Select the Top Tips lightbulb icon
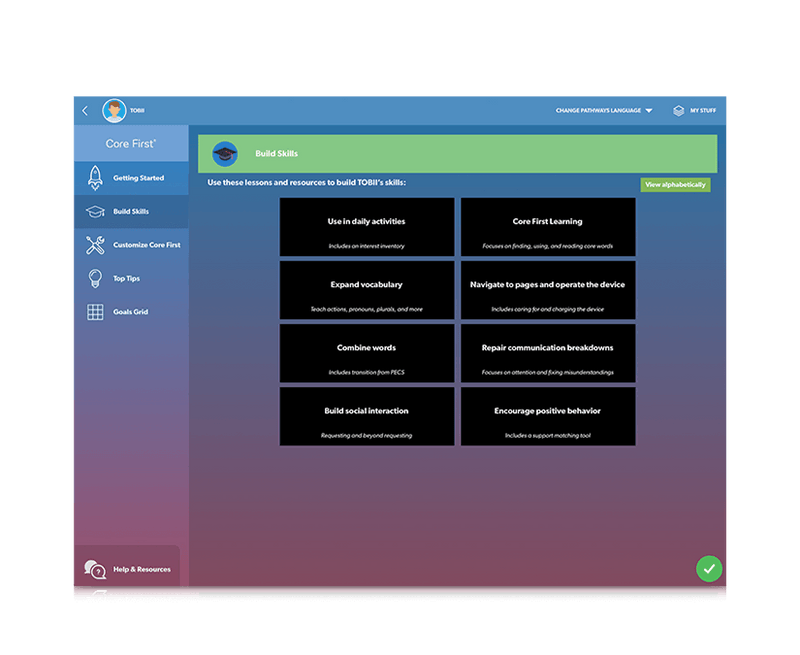 [95, 279]
